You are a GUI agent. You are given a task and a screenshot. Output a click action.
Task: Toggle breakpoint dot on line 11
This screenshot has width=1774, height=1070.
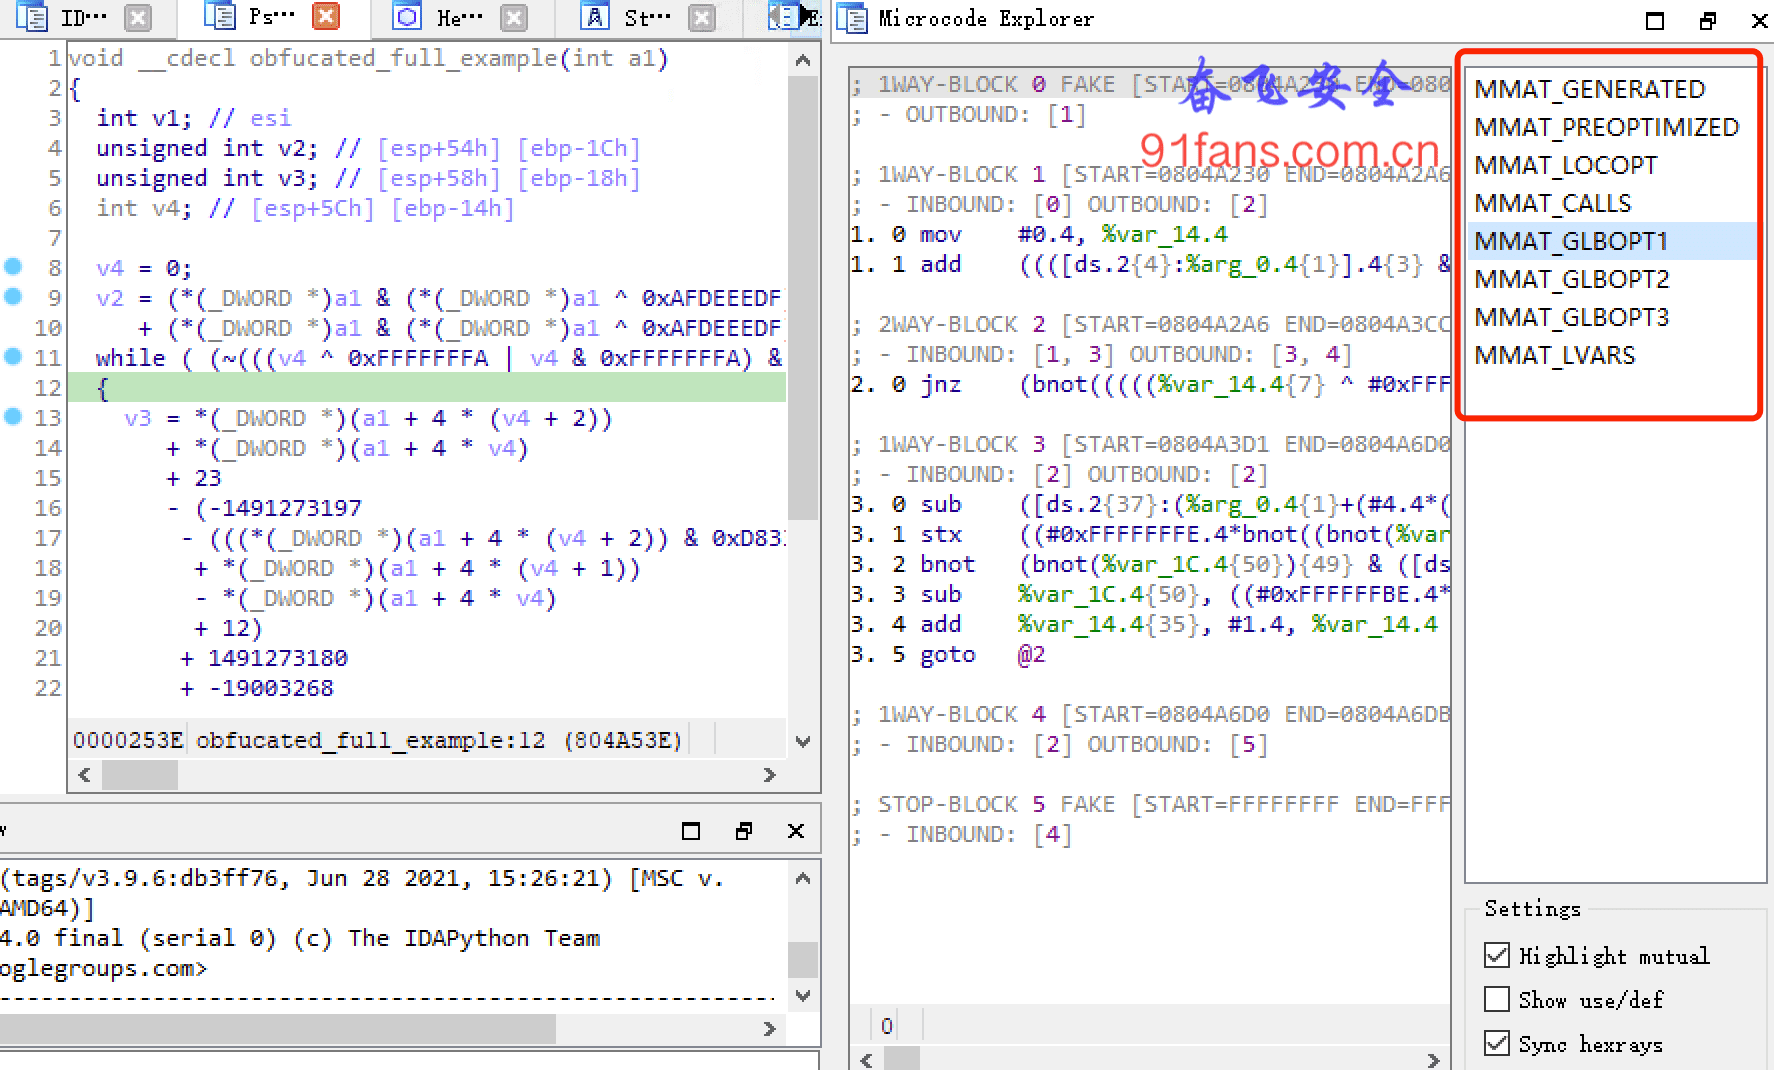pos(13,356)
